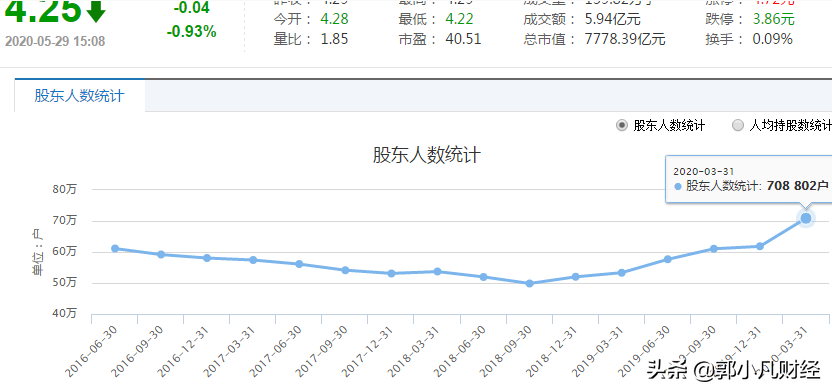Click the 跌停 3.86元 value

pyautogui.click(x=774, y=20)
